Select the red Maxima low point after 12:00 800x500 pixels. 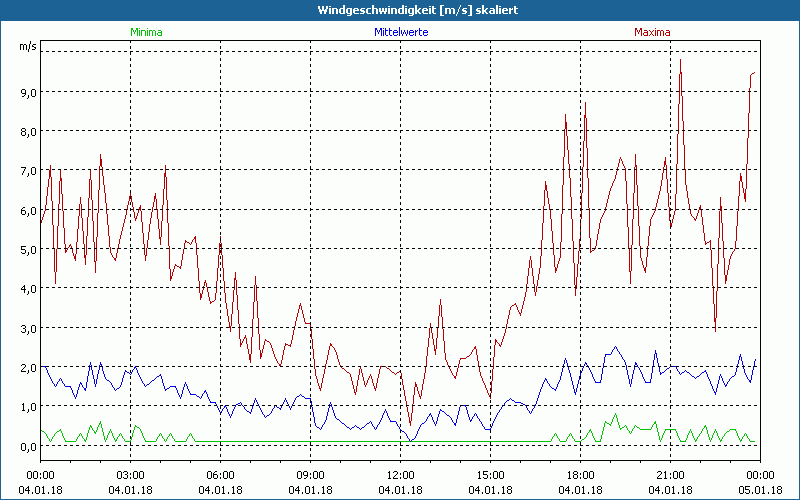410,425
